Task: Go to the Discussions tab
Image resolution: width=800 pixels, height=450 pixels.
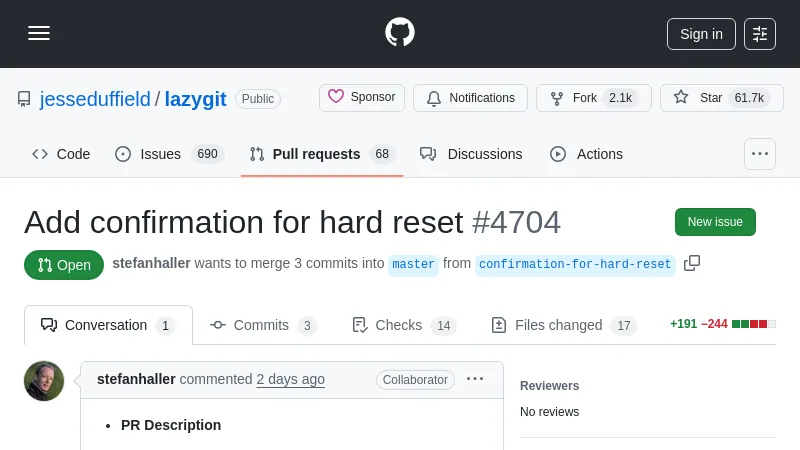Action: [471, 154]
